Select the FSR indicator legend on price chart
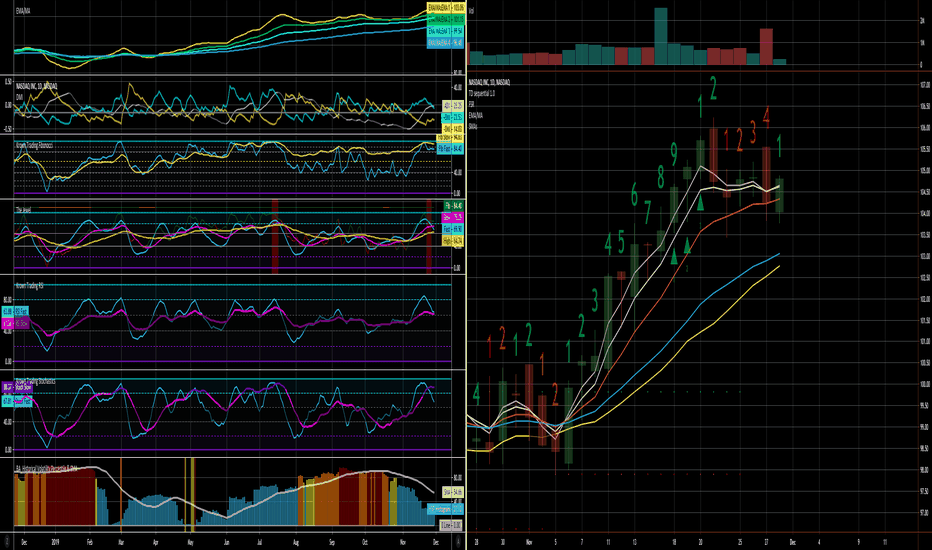932x550 pixels. pos(471,104)
